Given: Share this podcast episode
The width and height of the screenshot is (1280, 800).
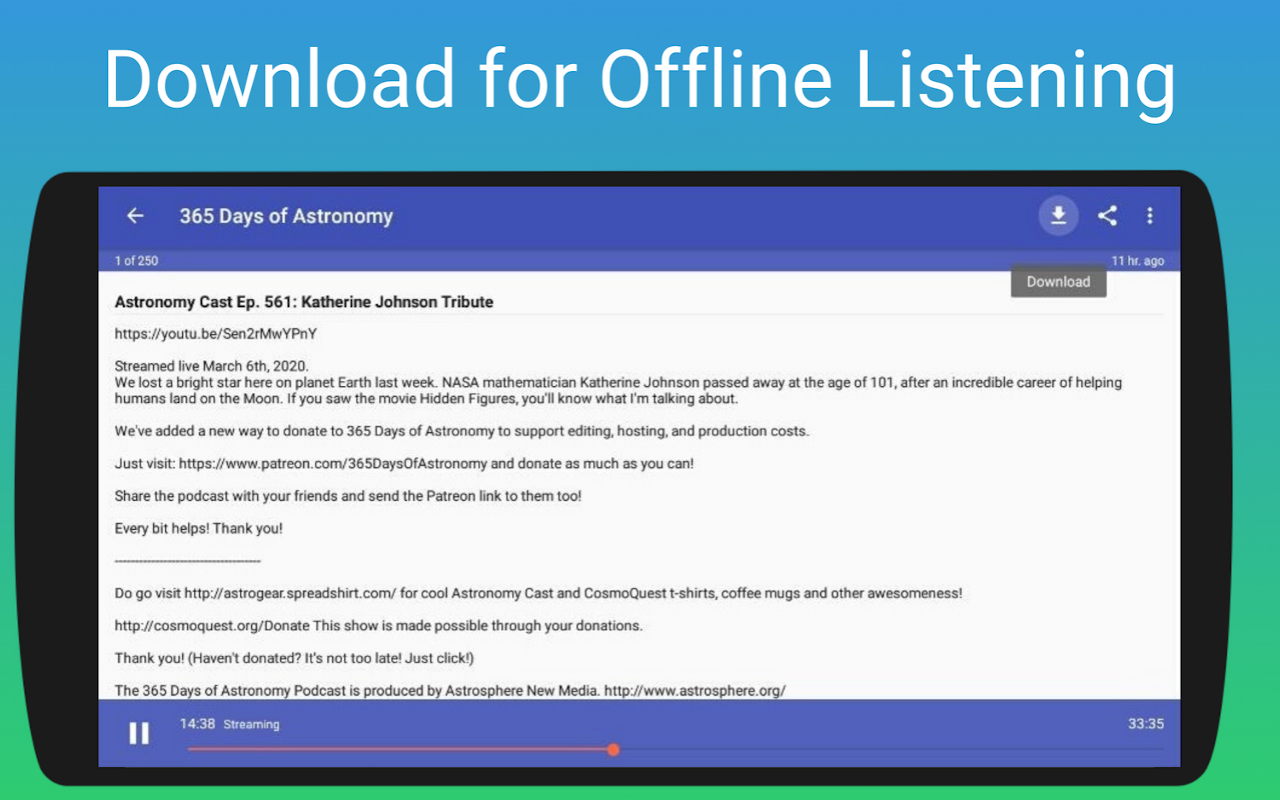Looking at the screenshot, I should [1107, 215].
